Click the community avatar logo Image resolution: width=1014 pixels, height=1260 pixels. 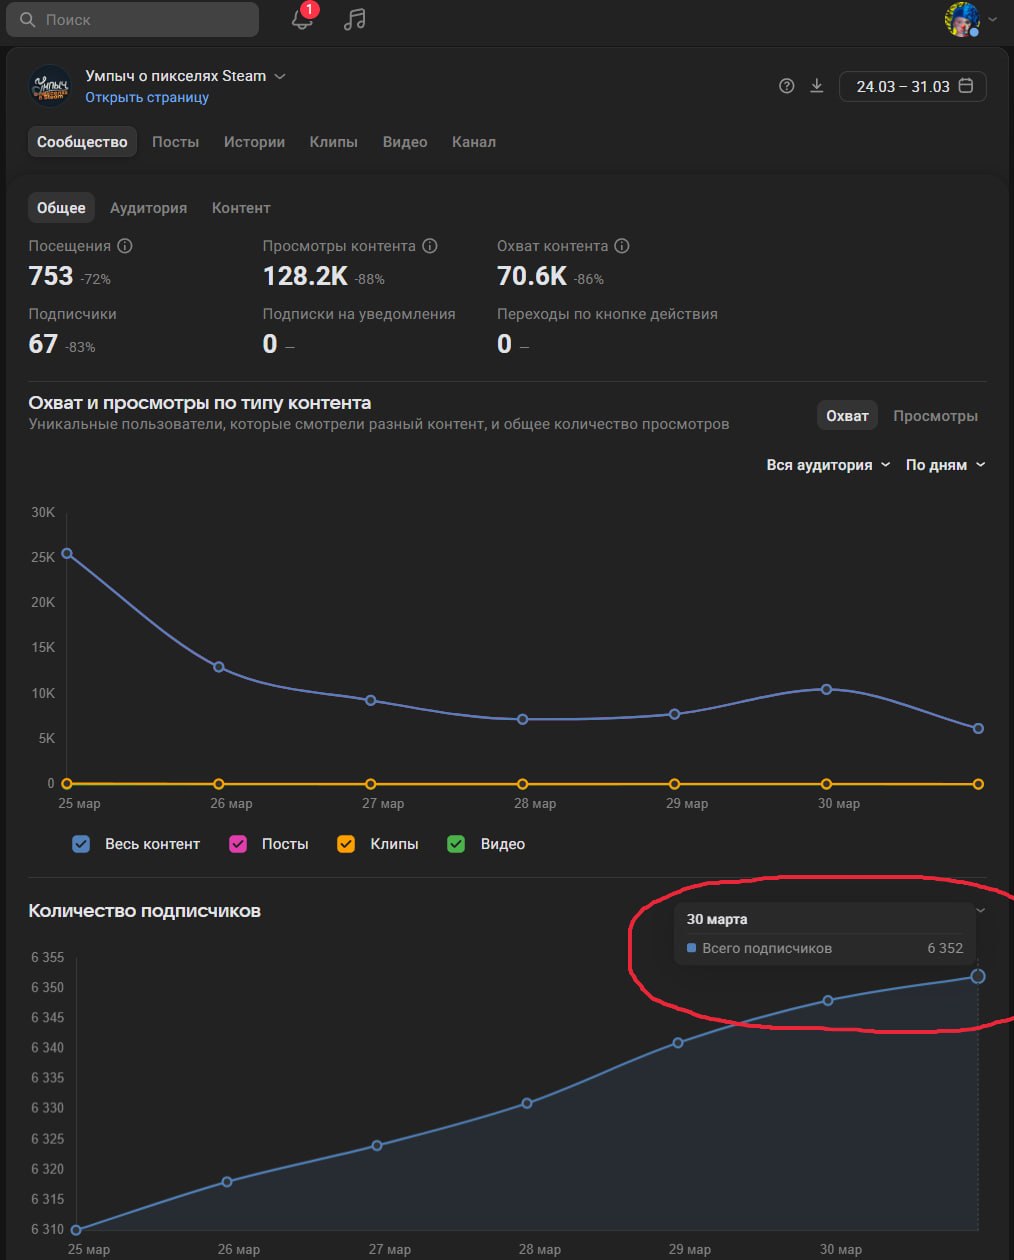click(x=50, y=86)
